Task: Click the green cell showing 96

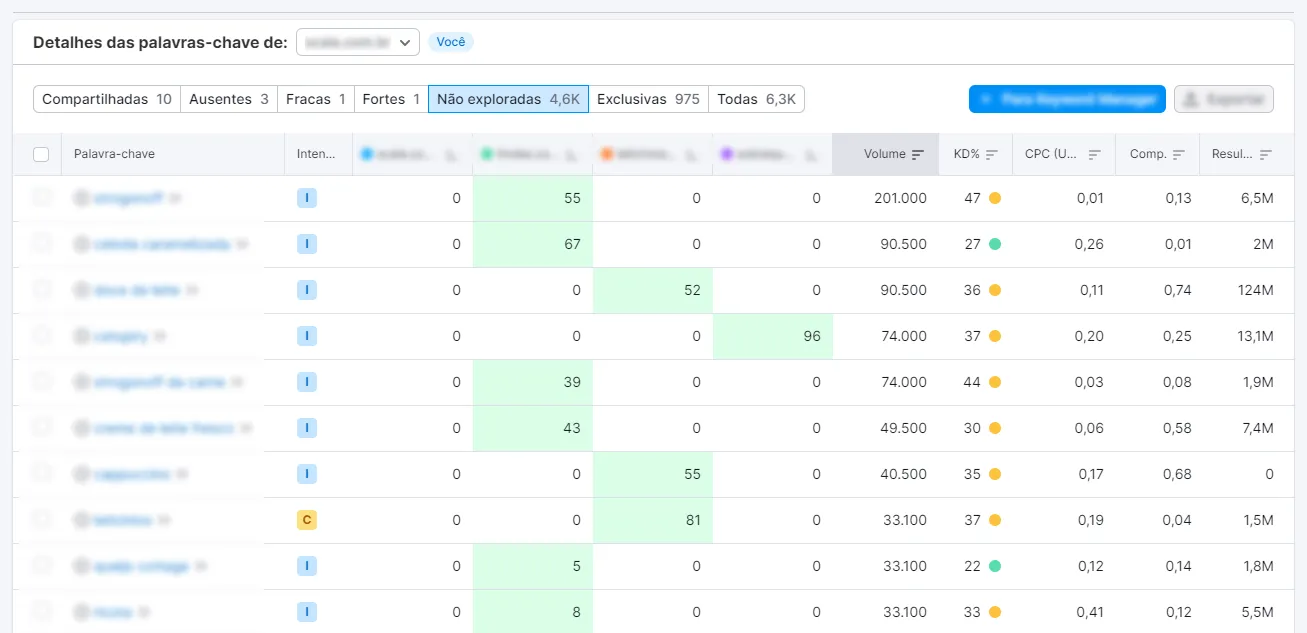Action: tap(773, 336)
